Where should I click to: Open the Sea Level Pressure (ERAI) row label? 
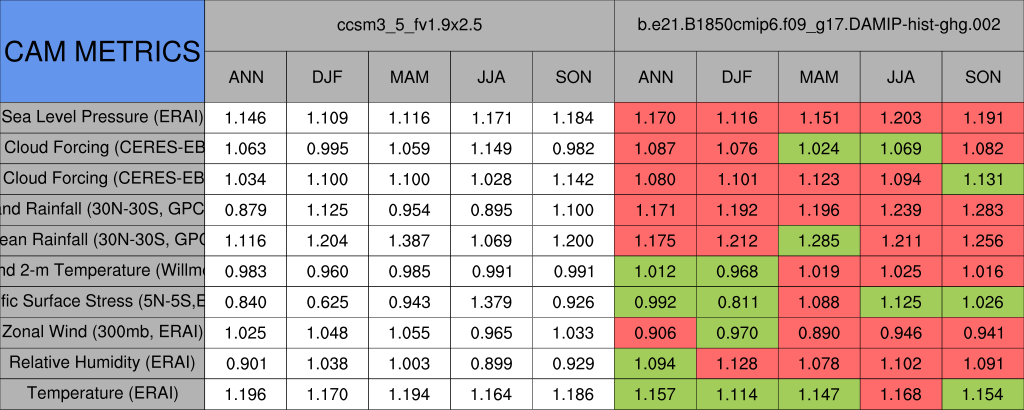tap(102, 117)
